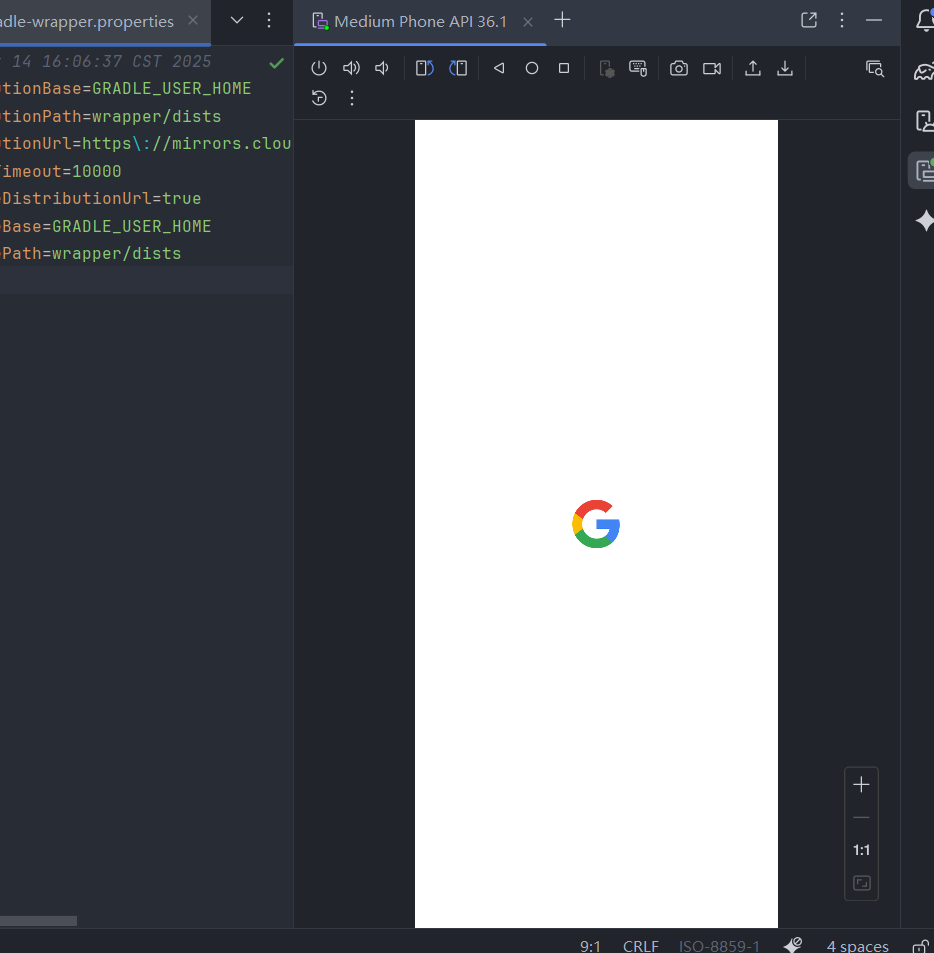934x953 pixels.
Task: Select the Medium Phone API 36.1 tab
Action: (420, 22)
